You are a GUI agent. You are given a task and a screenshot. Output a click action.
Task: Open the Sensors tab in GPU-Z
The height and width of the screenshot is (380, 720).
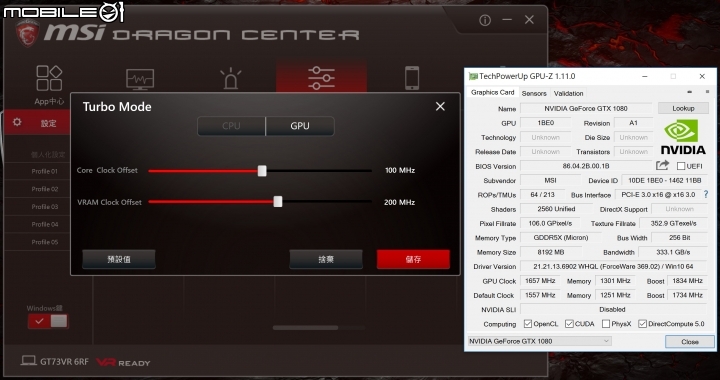534,93
